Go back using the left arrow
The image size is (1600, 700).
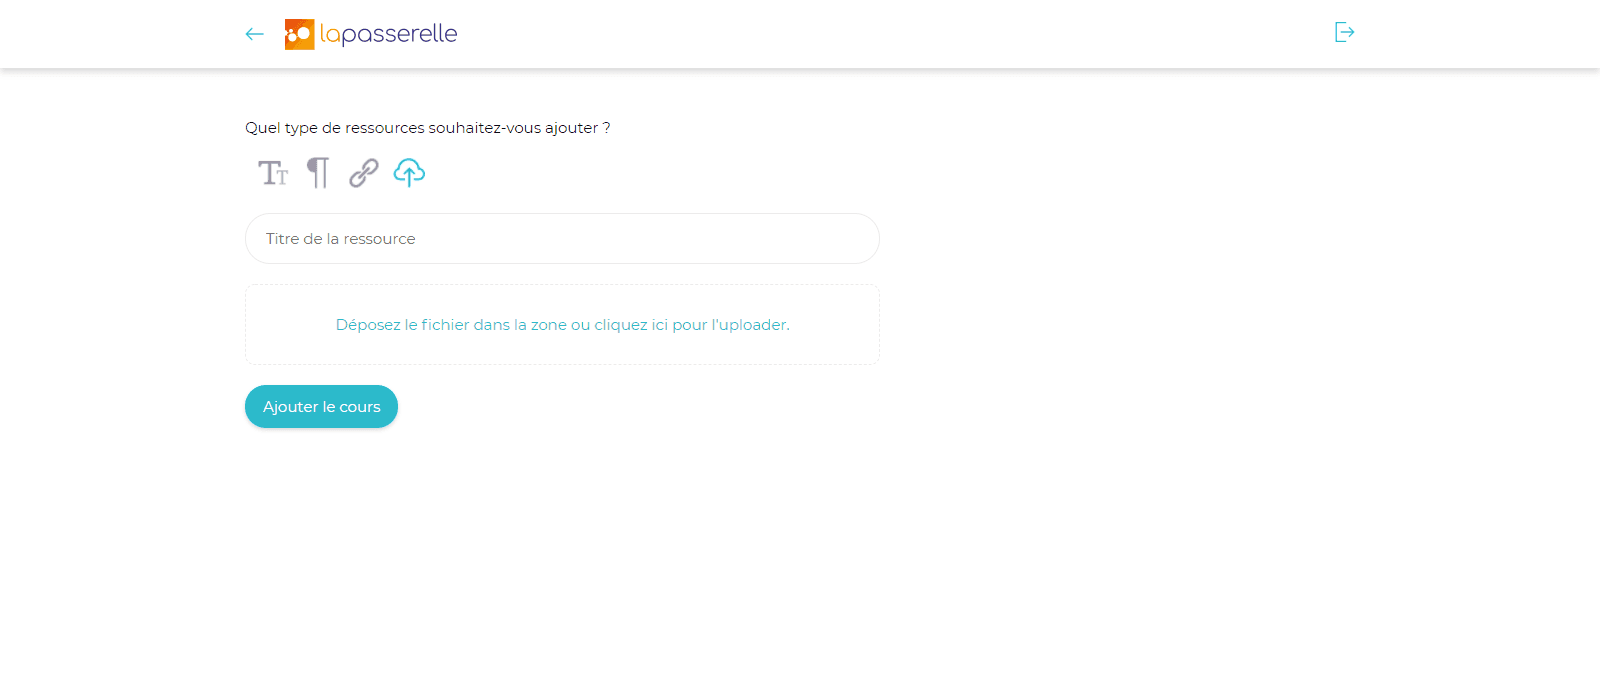coord(254,34)
